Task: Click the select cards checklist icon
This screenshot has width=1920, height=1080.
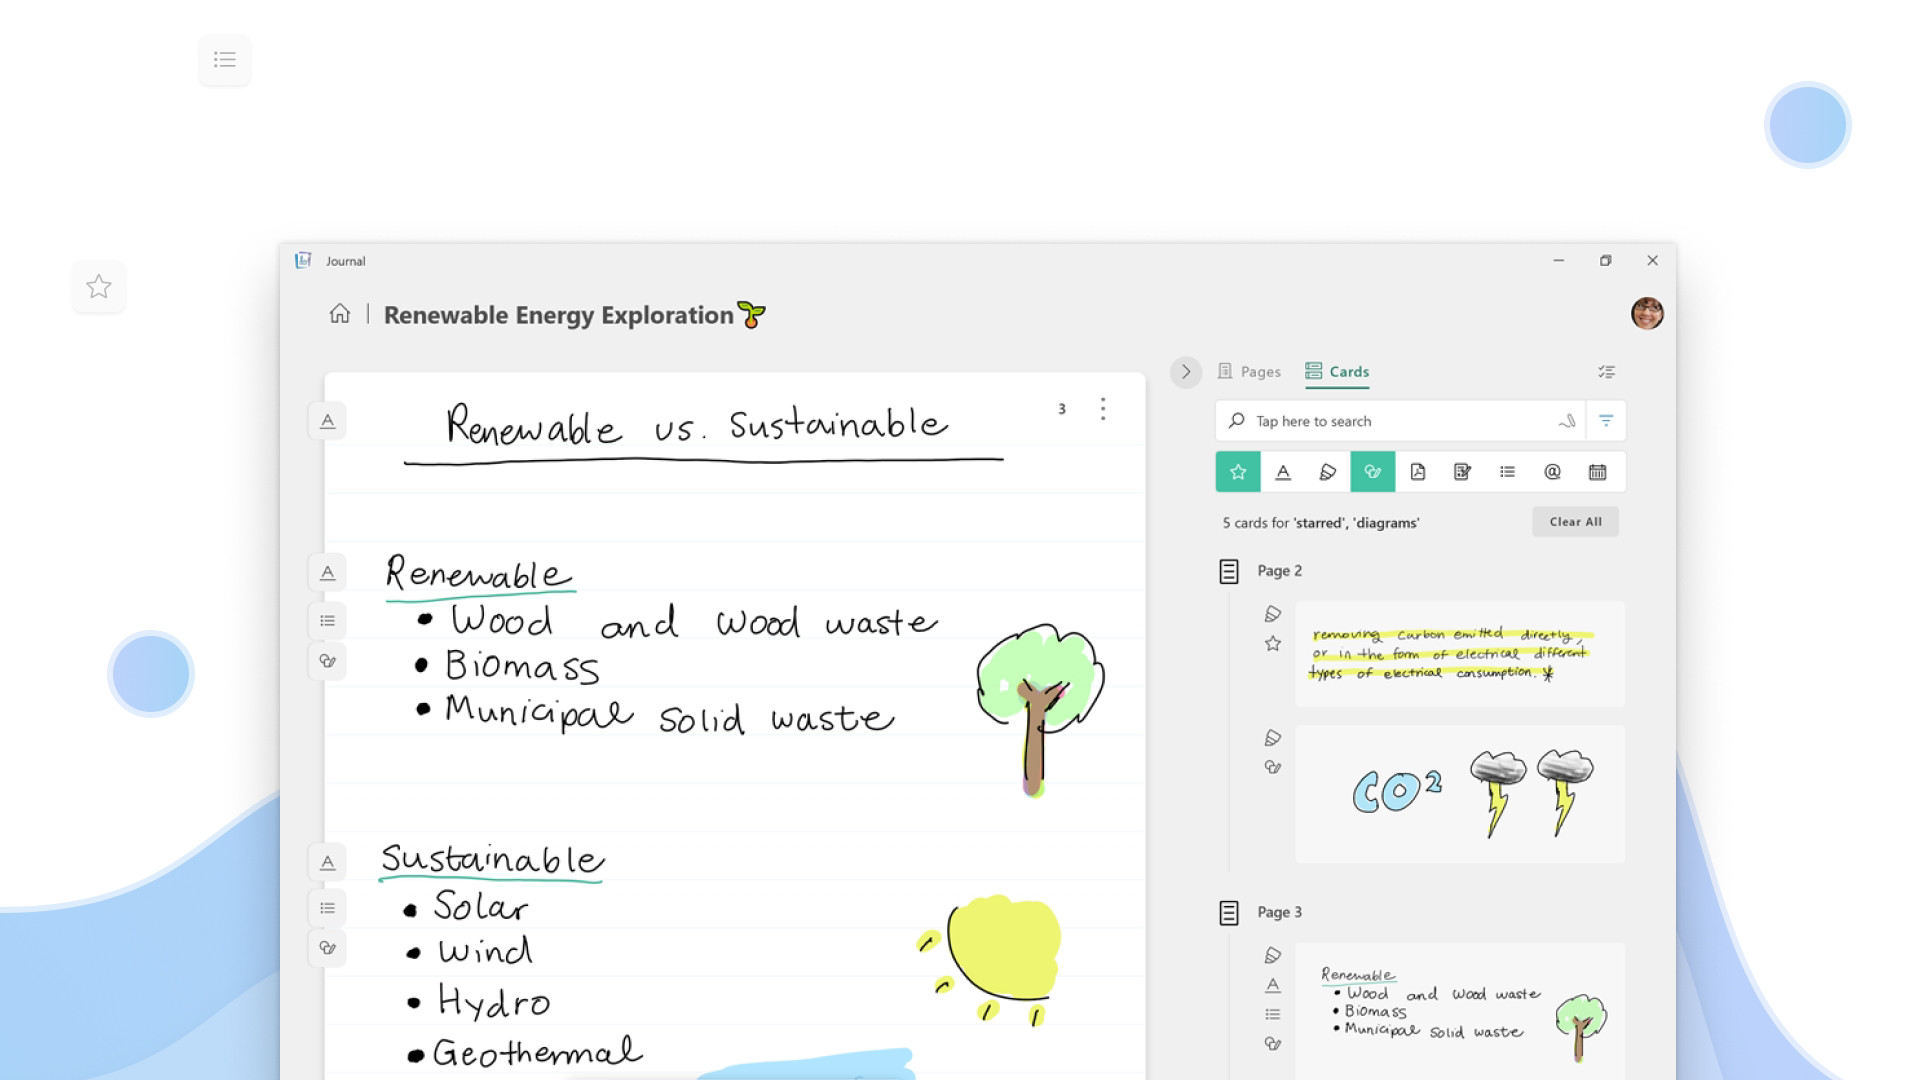Action: (x=1606, y=372)
